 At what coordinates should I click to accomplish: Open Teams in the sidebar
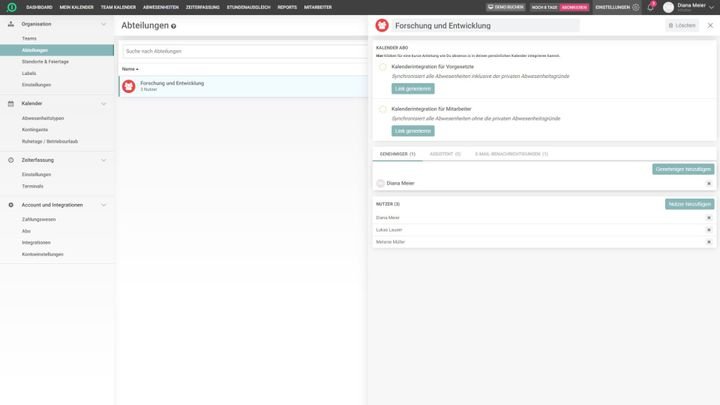(x=29, y=39)
